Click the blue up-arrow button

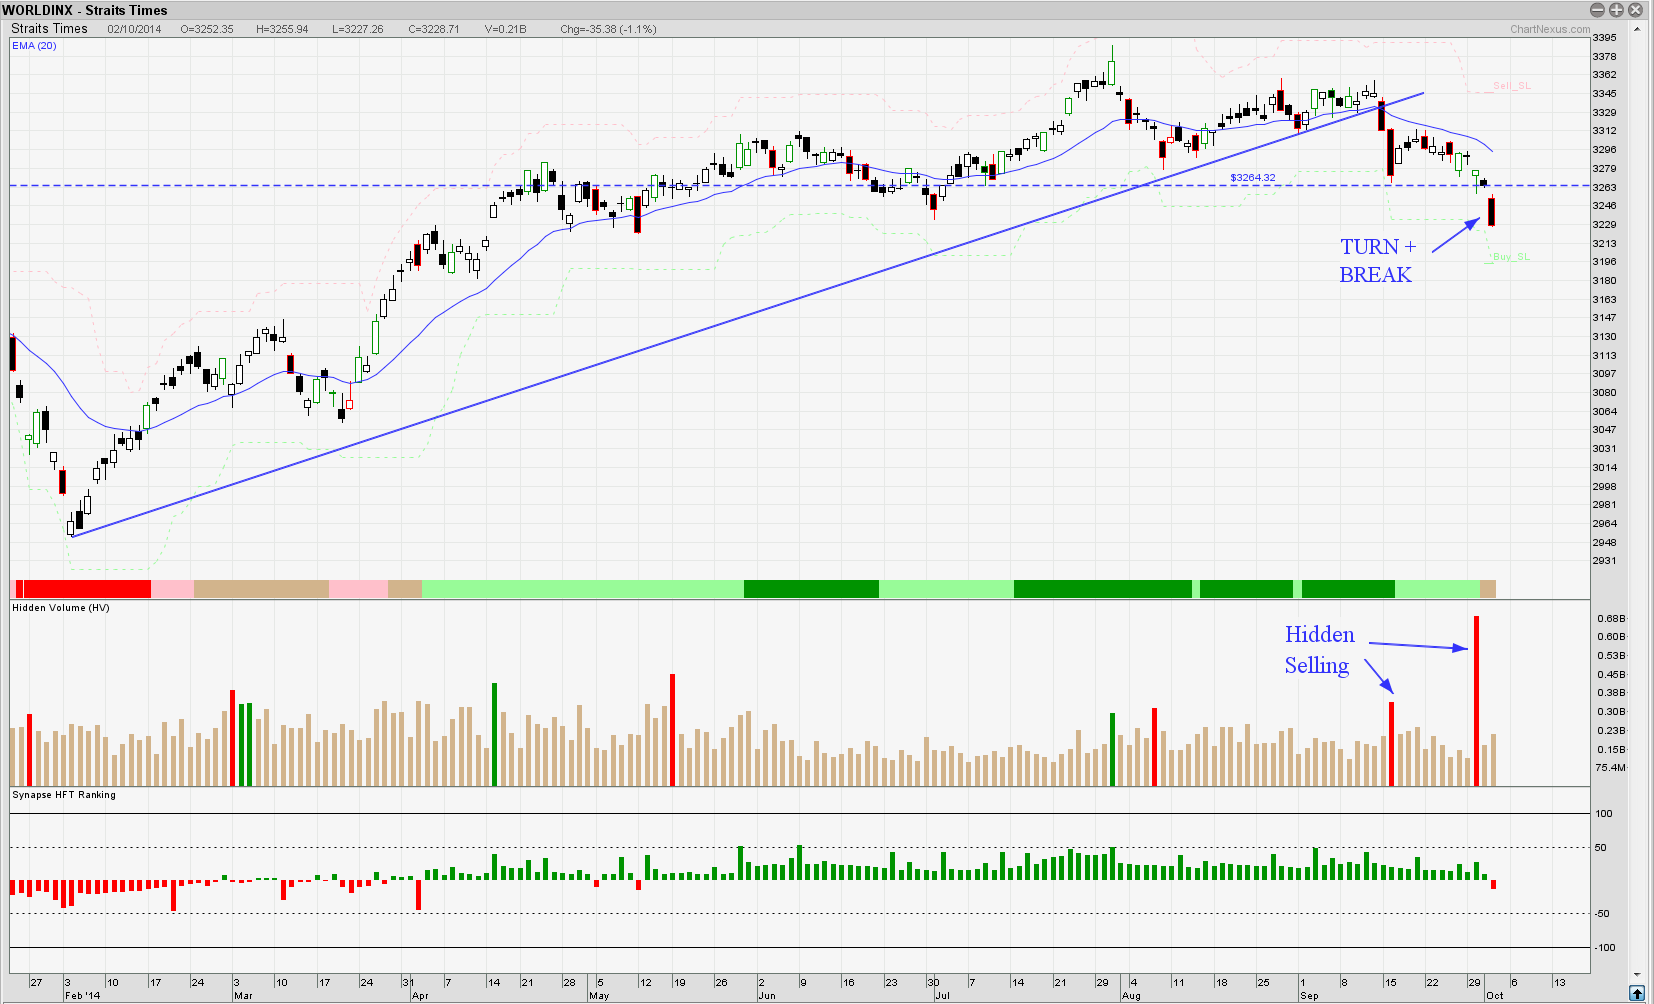(1636, 993)
